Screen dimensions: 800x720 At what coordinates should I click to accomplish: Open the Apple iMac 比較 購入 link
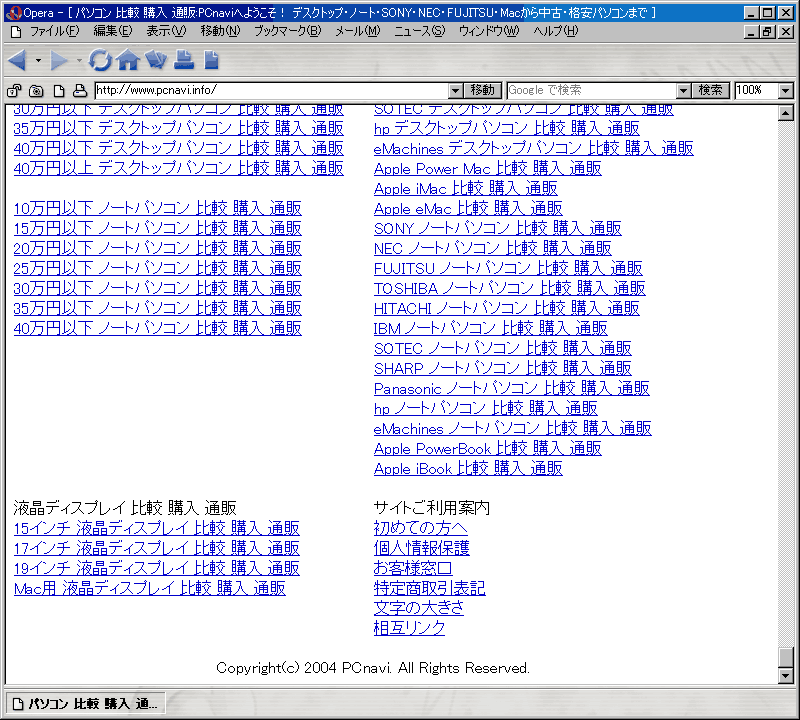pos(466,188)
